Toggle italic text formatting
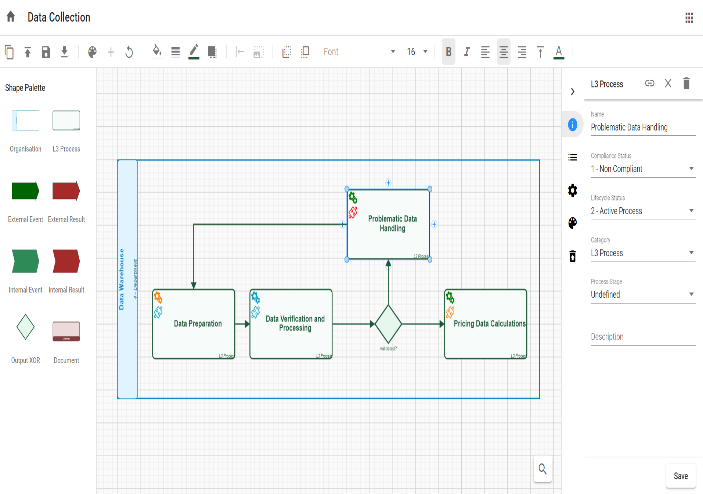The height and width of the screenshot is (494, 703). (467, 51)
